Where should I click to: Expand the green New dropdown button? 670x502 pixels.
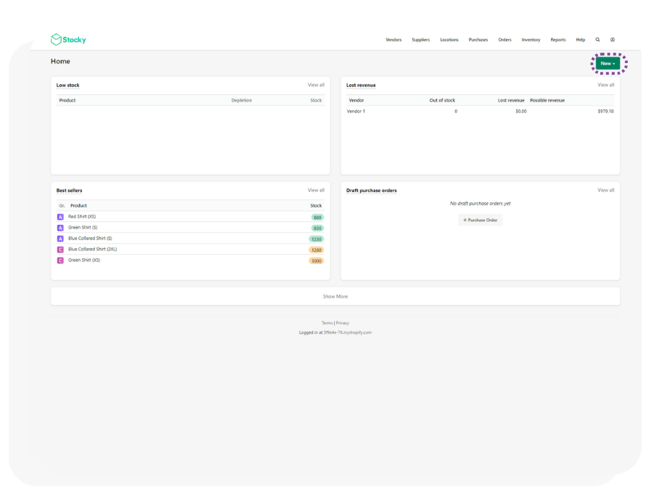pos(607,63)
